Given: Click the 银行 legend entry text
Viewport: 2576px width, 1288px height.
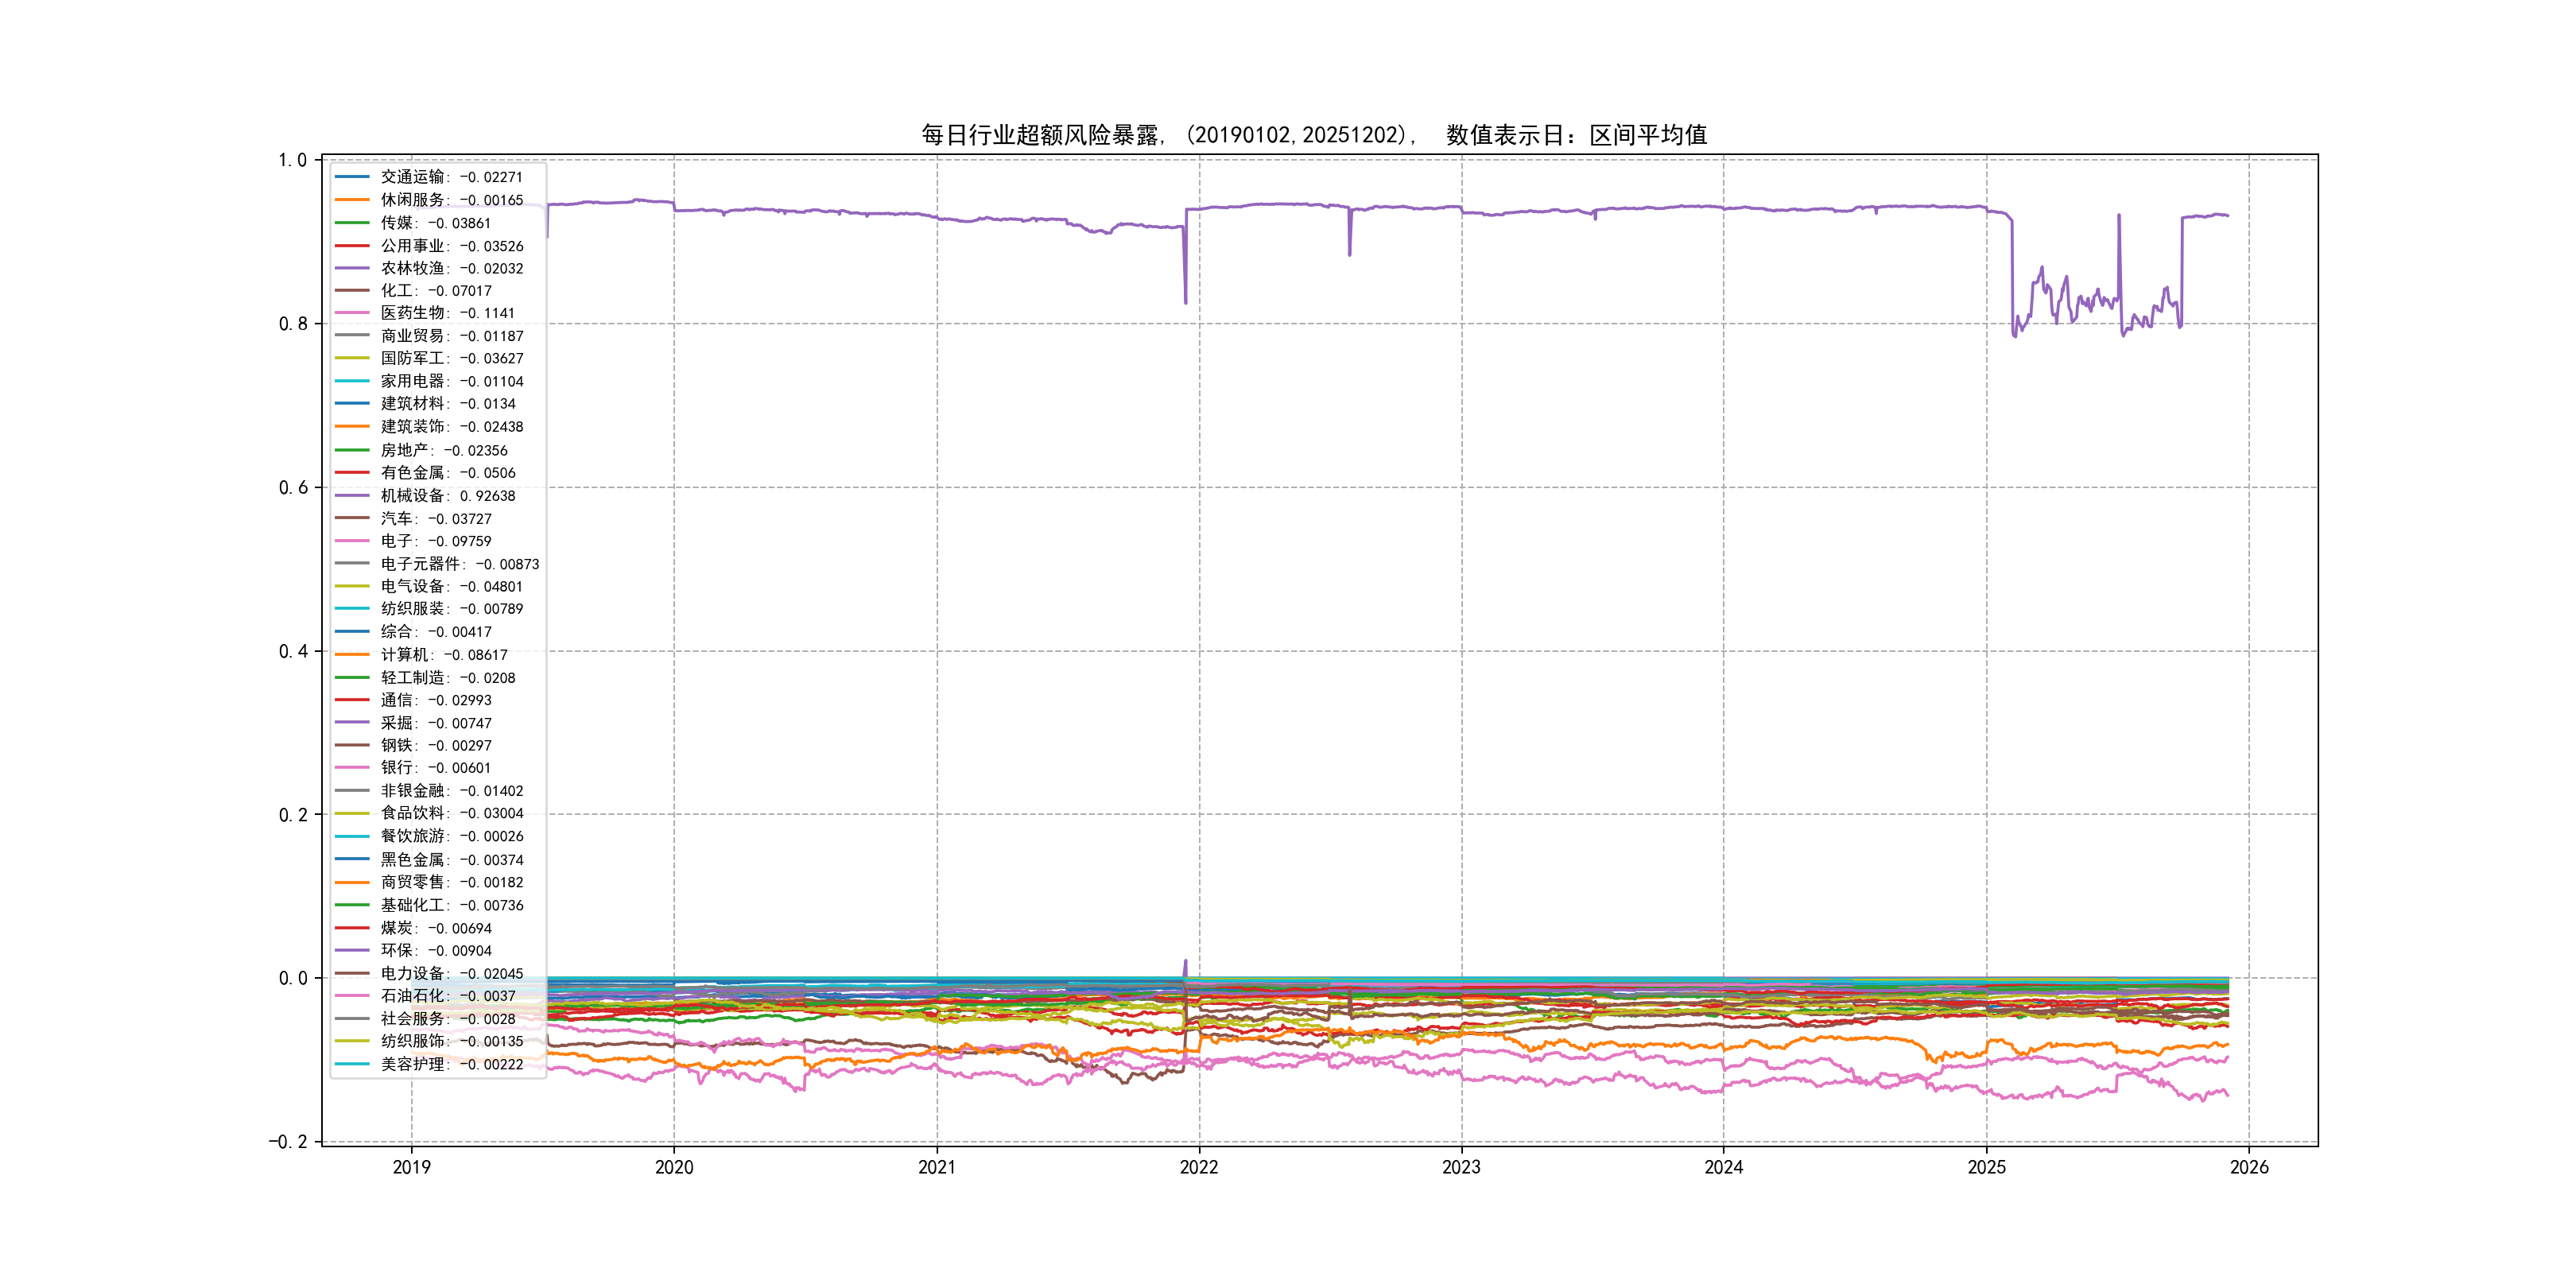Looking at the screenshot, I should pos(435,768).
